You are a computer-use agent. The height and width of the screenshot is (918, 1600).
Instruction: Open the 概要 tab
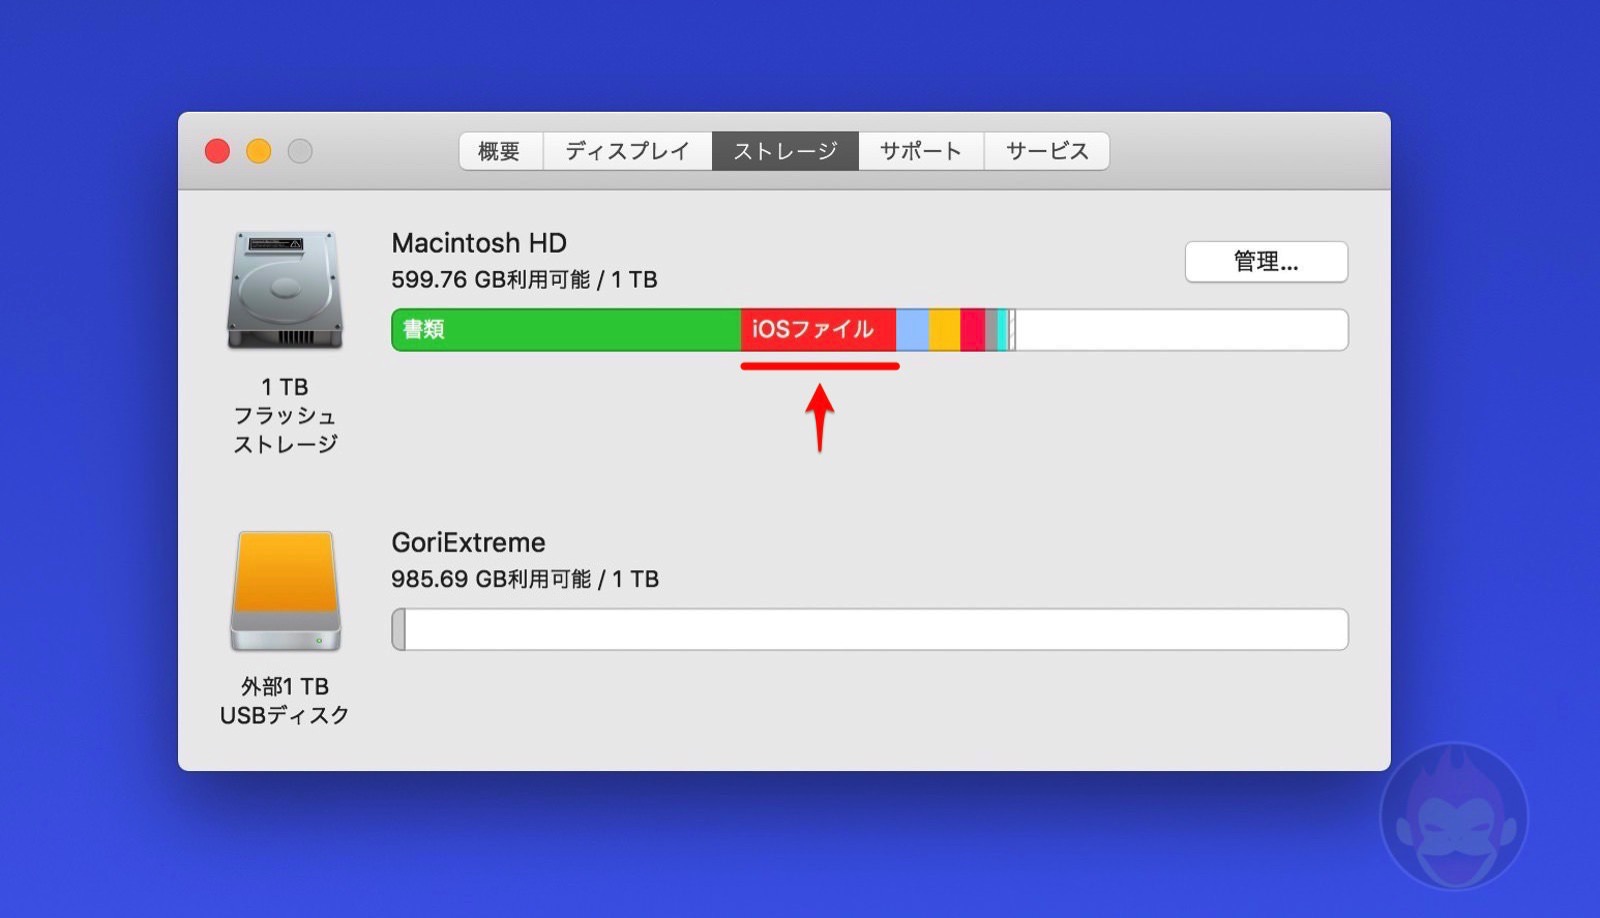click(x=500, y=151)
